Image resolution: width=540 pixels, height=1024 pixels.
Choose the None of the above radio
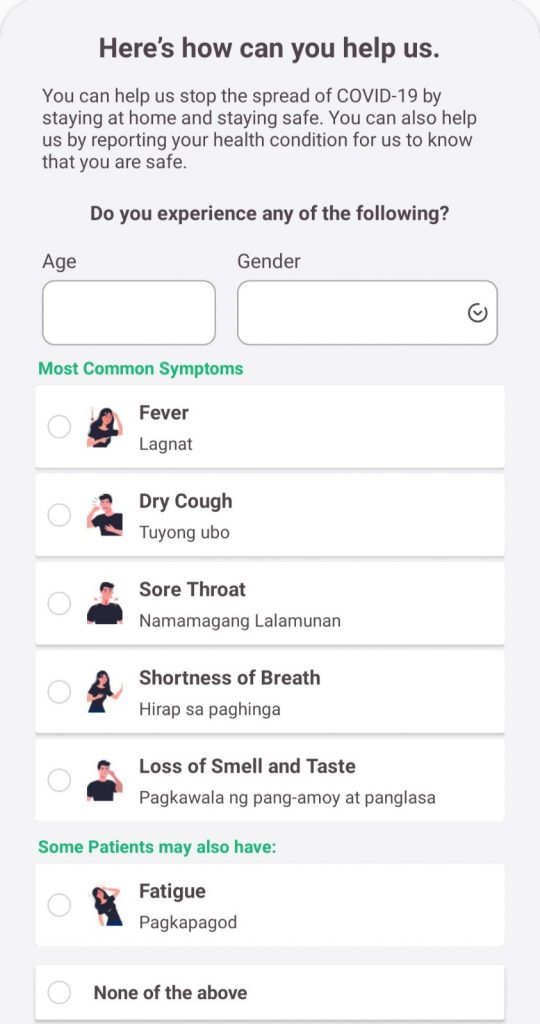pos(59,993)
